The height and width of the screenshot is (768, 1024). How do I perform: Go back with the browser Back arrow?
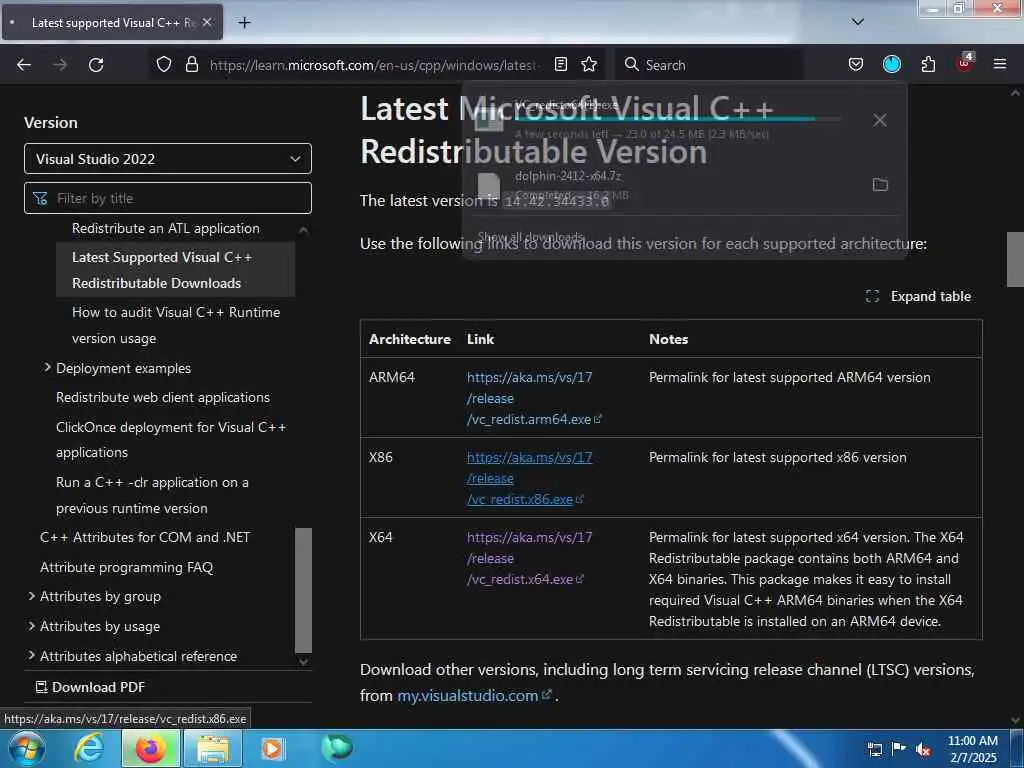(x=24, y=65)
